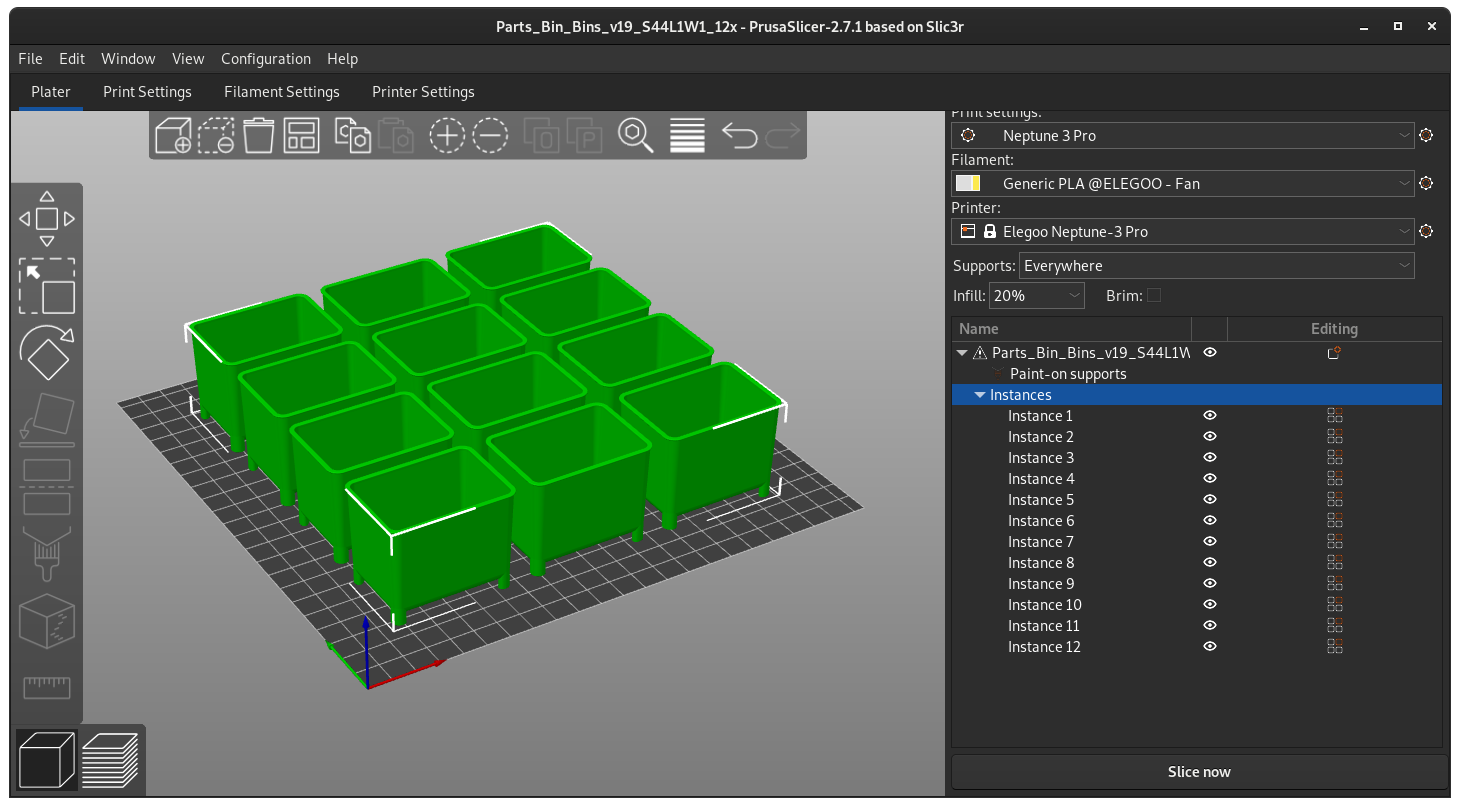
Task: Add a model using the Add icon
Action: click(x=173, y=135)
